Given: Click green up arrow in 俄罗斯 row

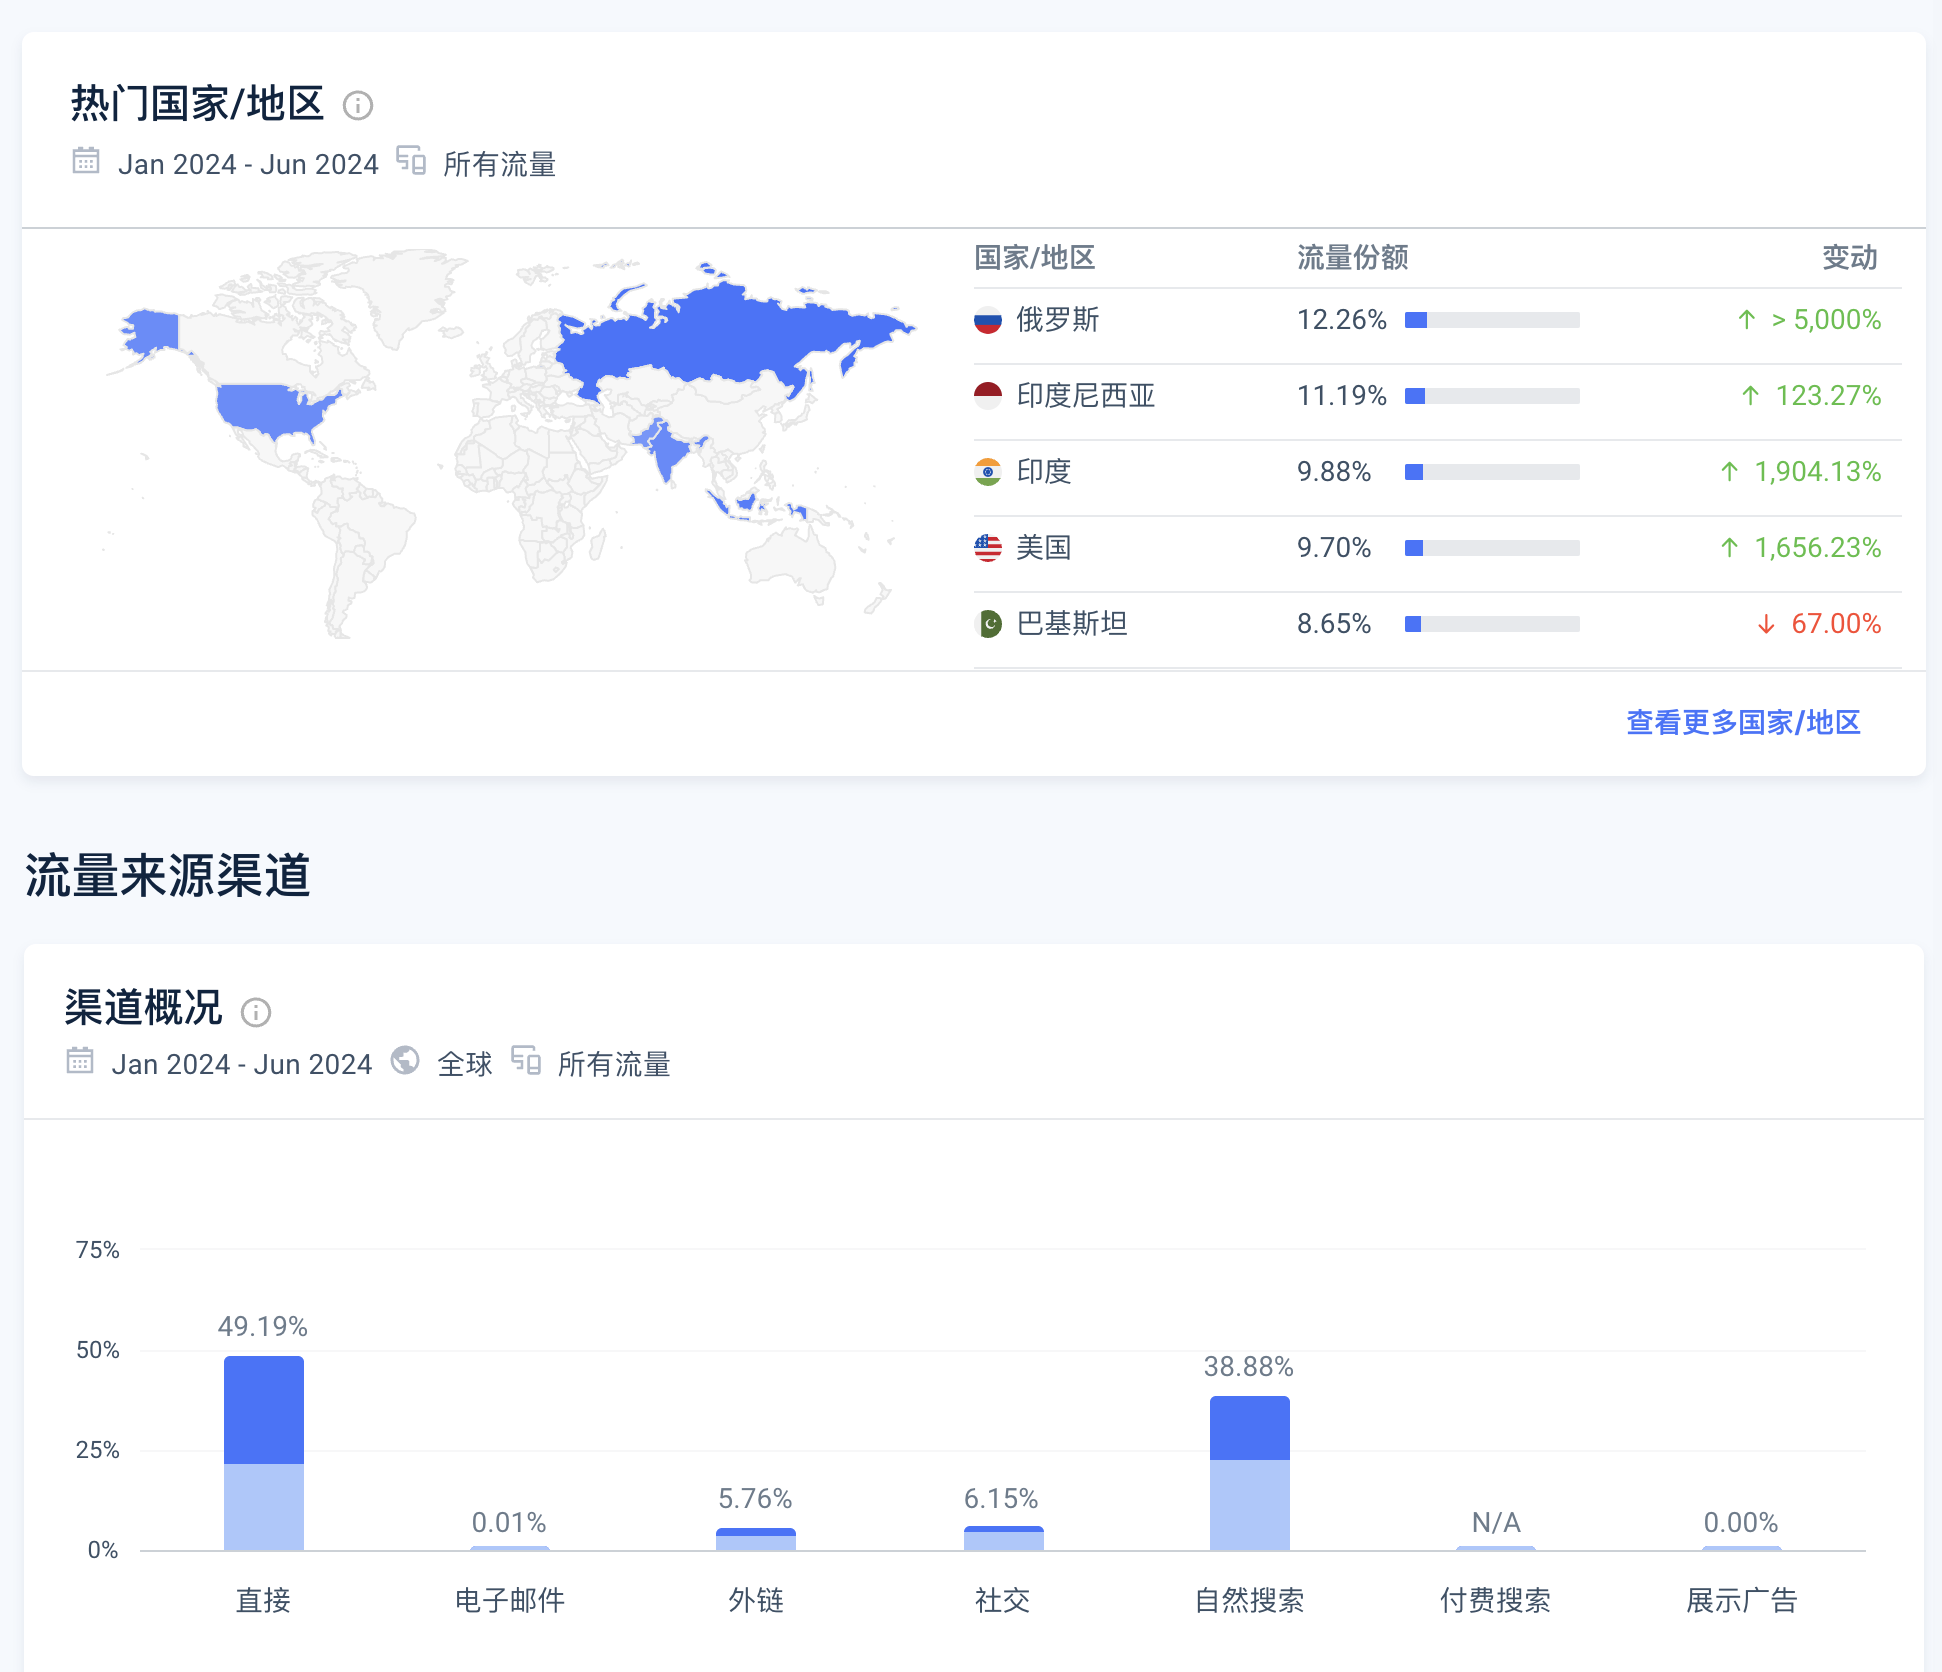Looking at the screenshot, I should pos(1747,320).
